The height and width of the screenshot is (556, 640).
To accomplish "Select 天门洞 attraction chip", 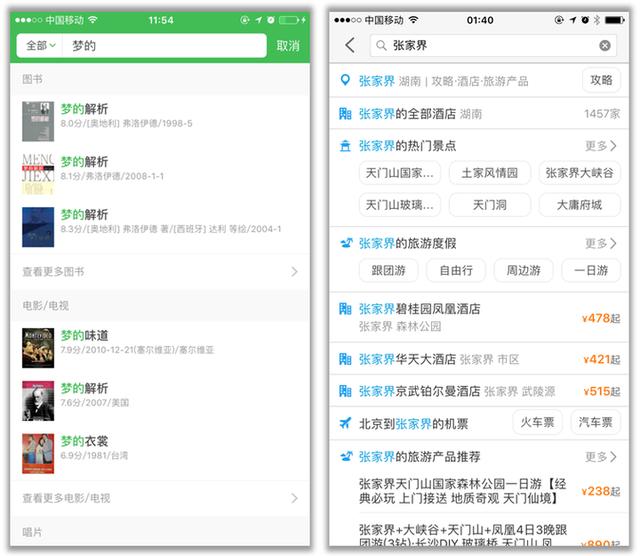I will pos(490,205).
